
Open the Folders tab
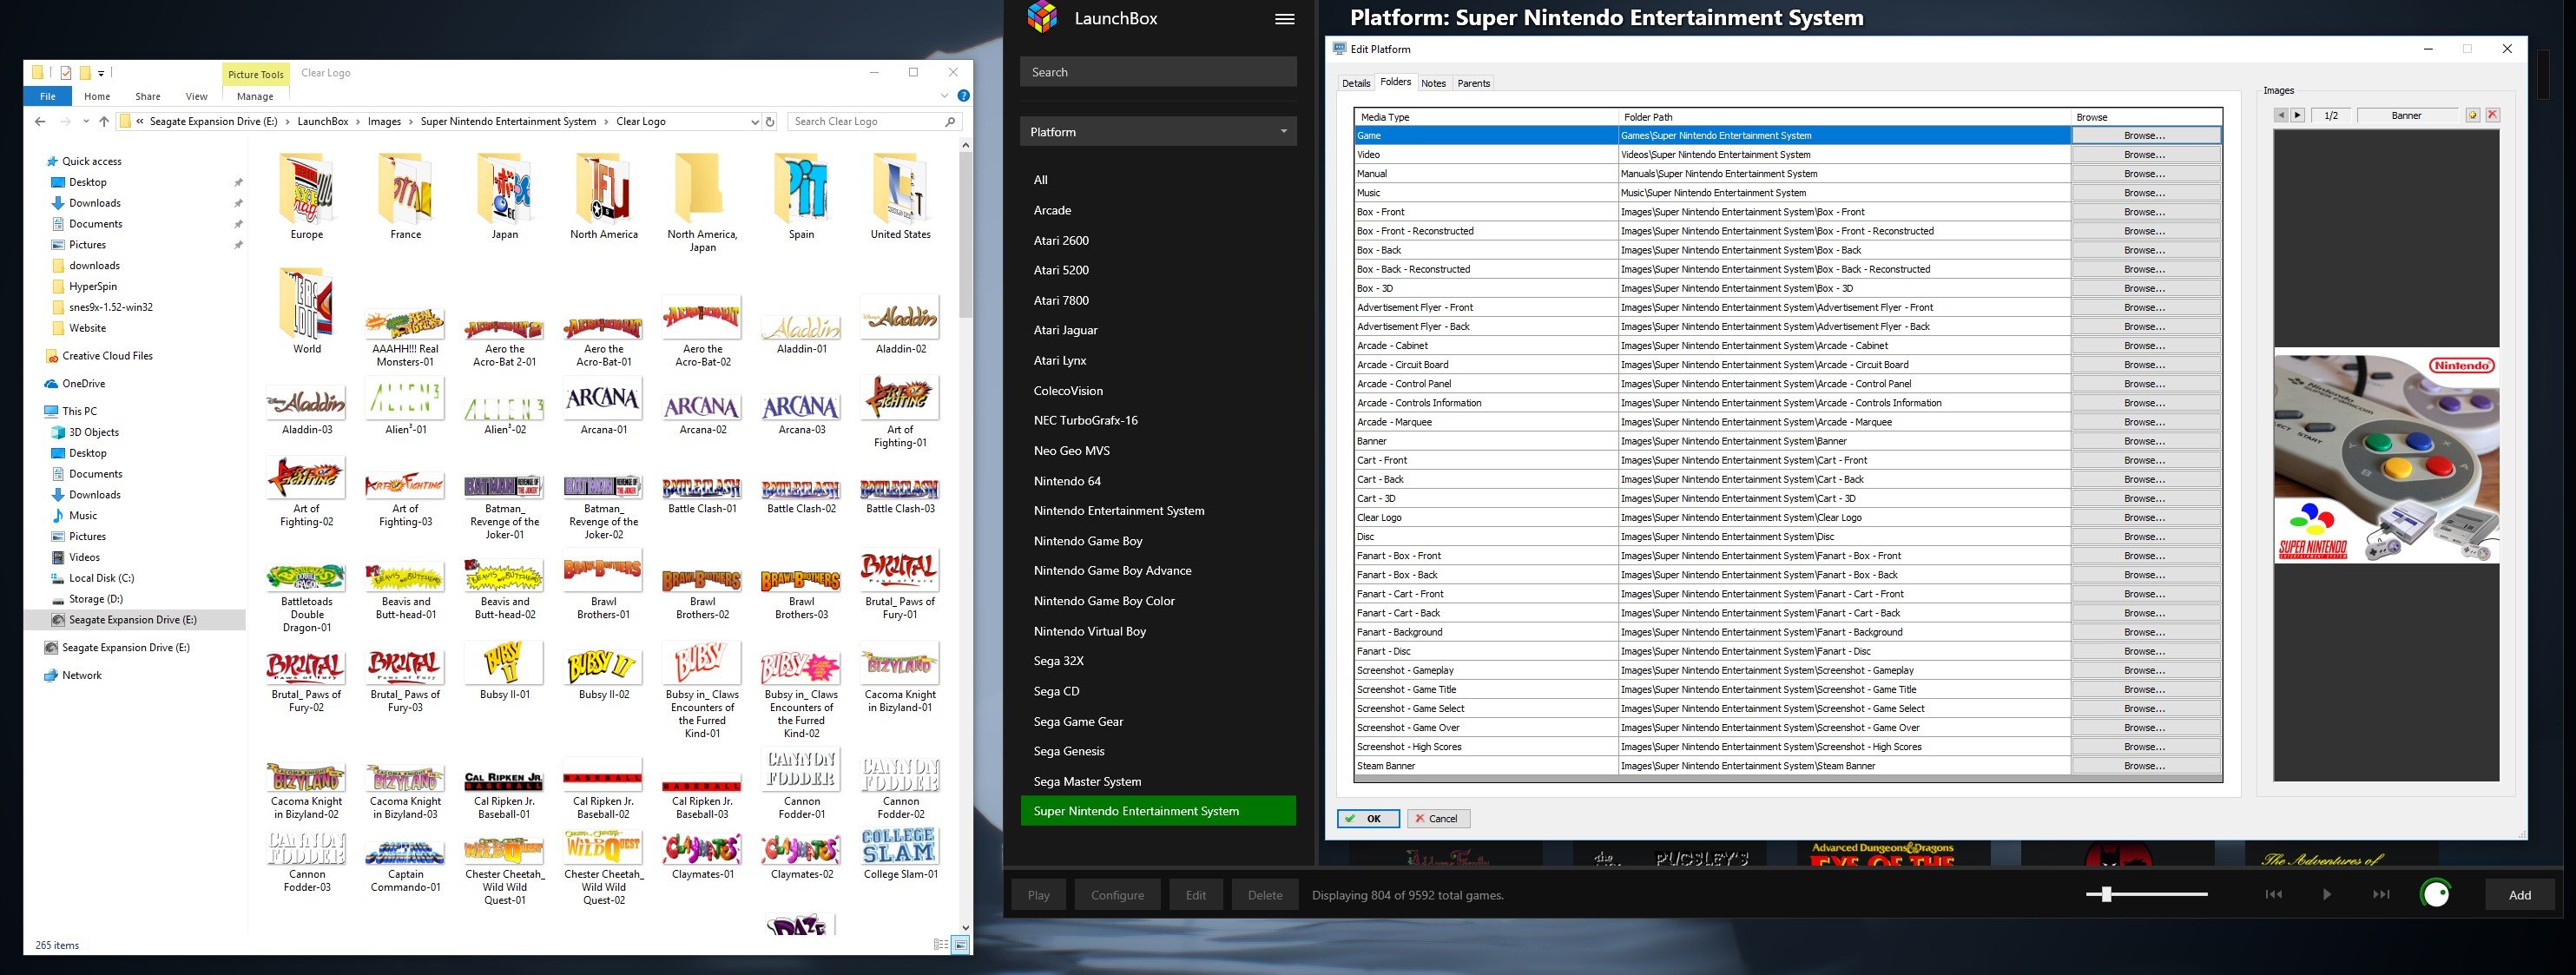[1395, 82]
